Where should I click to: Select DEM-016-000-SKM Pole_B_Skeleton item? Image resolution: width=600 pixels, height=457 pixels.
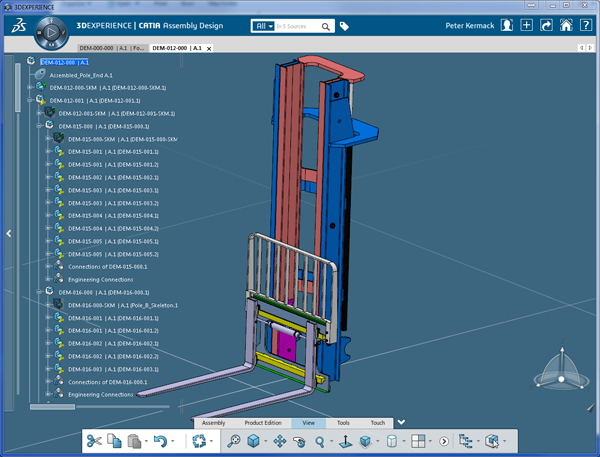(x=122, y=305)
